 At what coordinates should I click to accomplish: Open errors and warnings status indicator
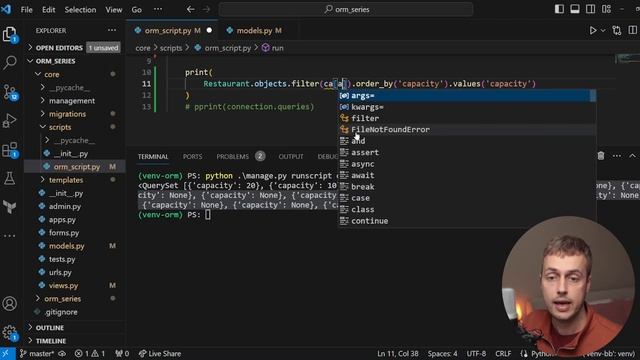[x=90, y=354]
